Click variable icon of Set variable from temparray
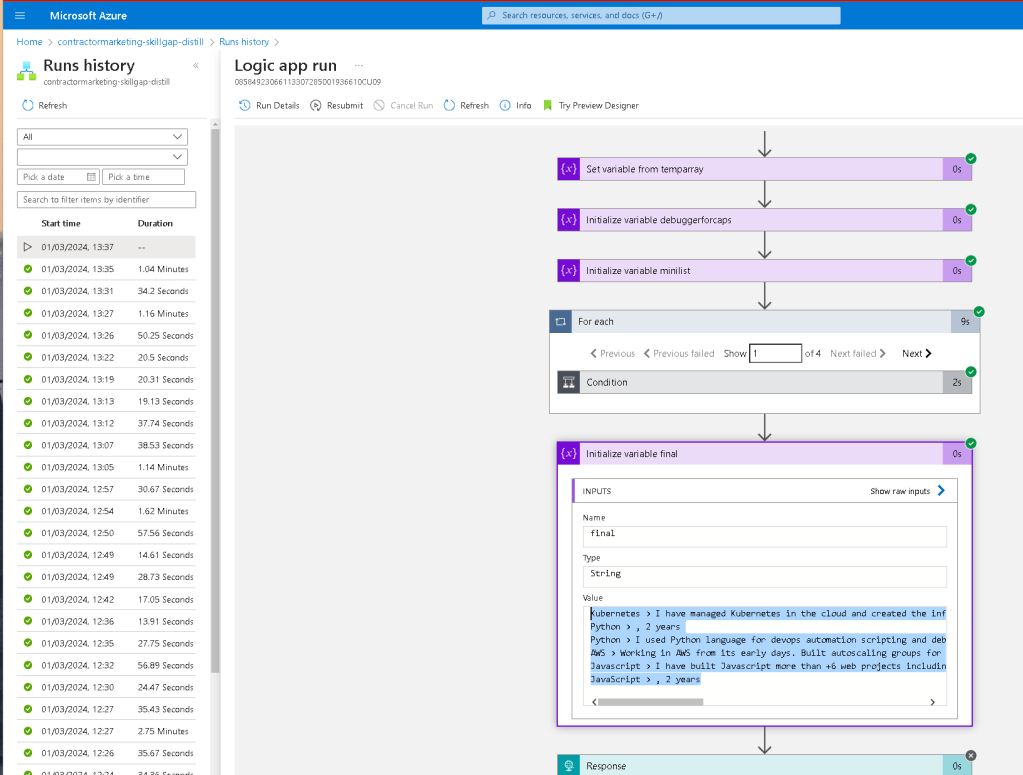Image resolution: width=1023 pixels, height=775 pixels. point(569,169)
